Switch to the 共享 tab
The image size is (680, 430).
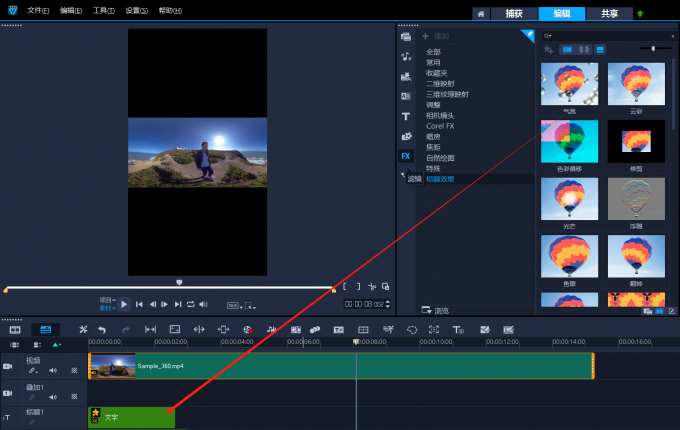608,14
